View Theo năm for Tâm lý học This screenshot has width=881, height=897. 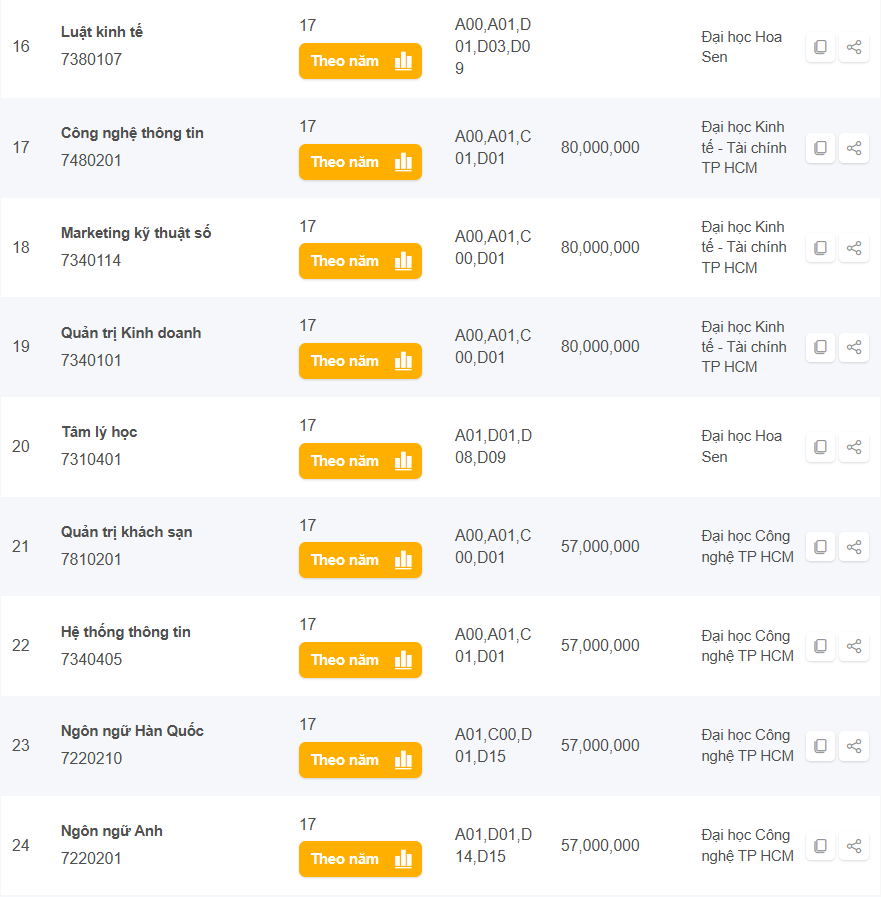click(x=360, y=461)
